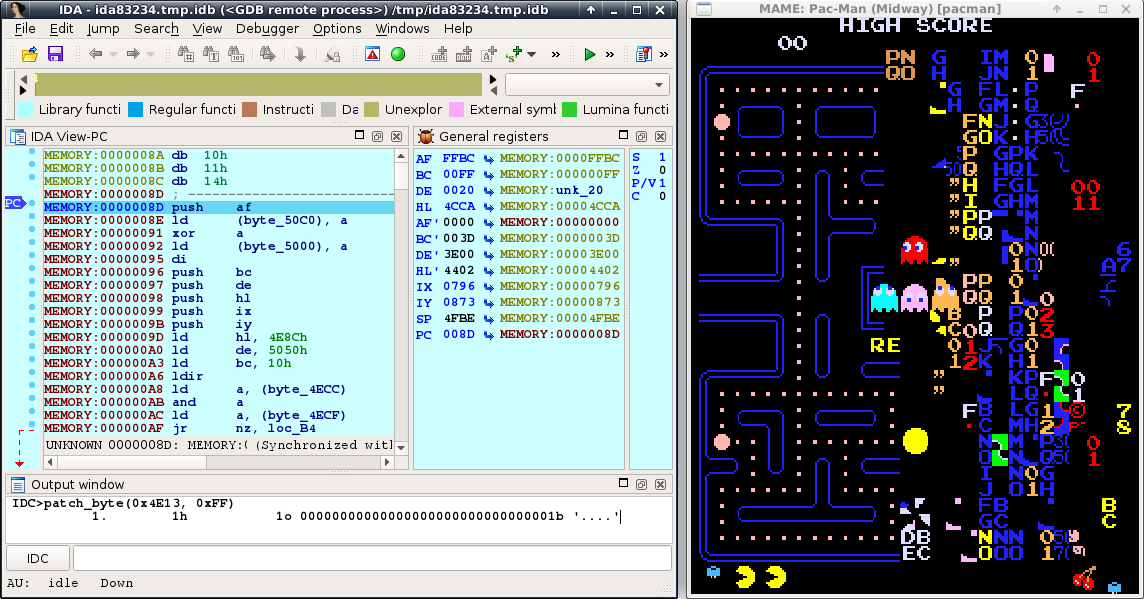Image resolution: width=1144 pixels, height=599 pixels.
Task: Follow the HL register link MEMORY:00004CCA
Action: [560, 206]
